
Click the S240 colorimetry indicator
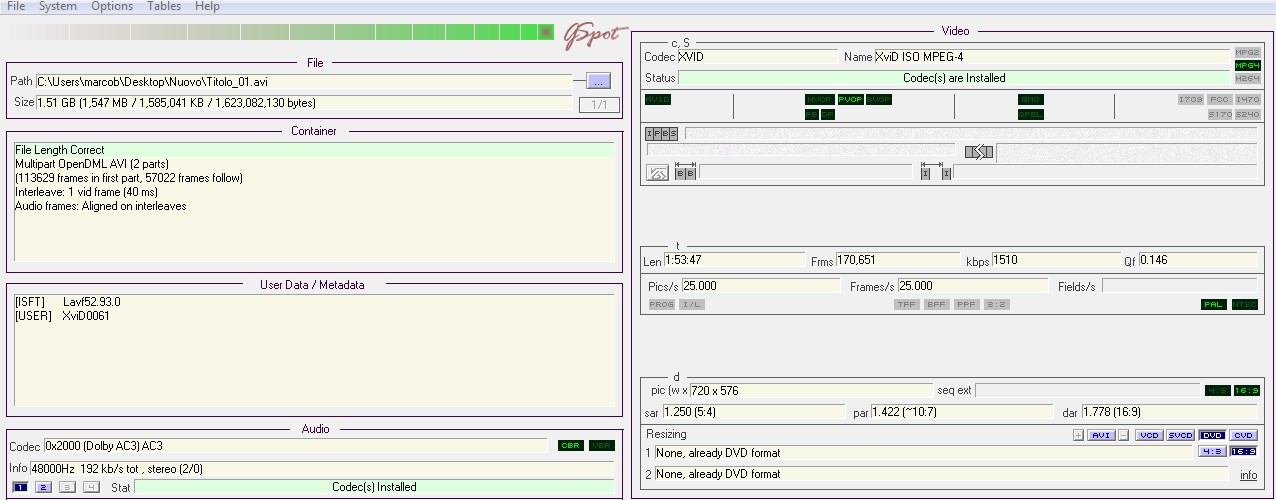pyautogui.click(x=1247, y=114)
